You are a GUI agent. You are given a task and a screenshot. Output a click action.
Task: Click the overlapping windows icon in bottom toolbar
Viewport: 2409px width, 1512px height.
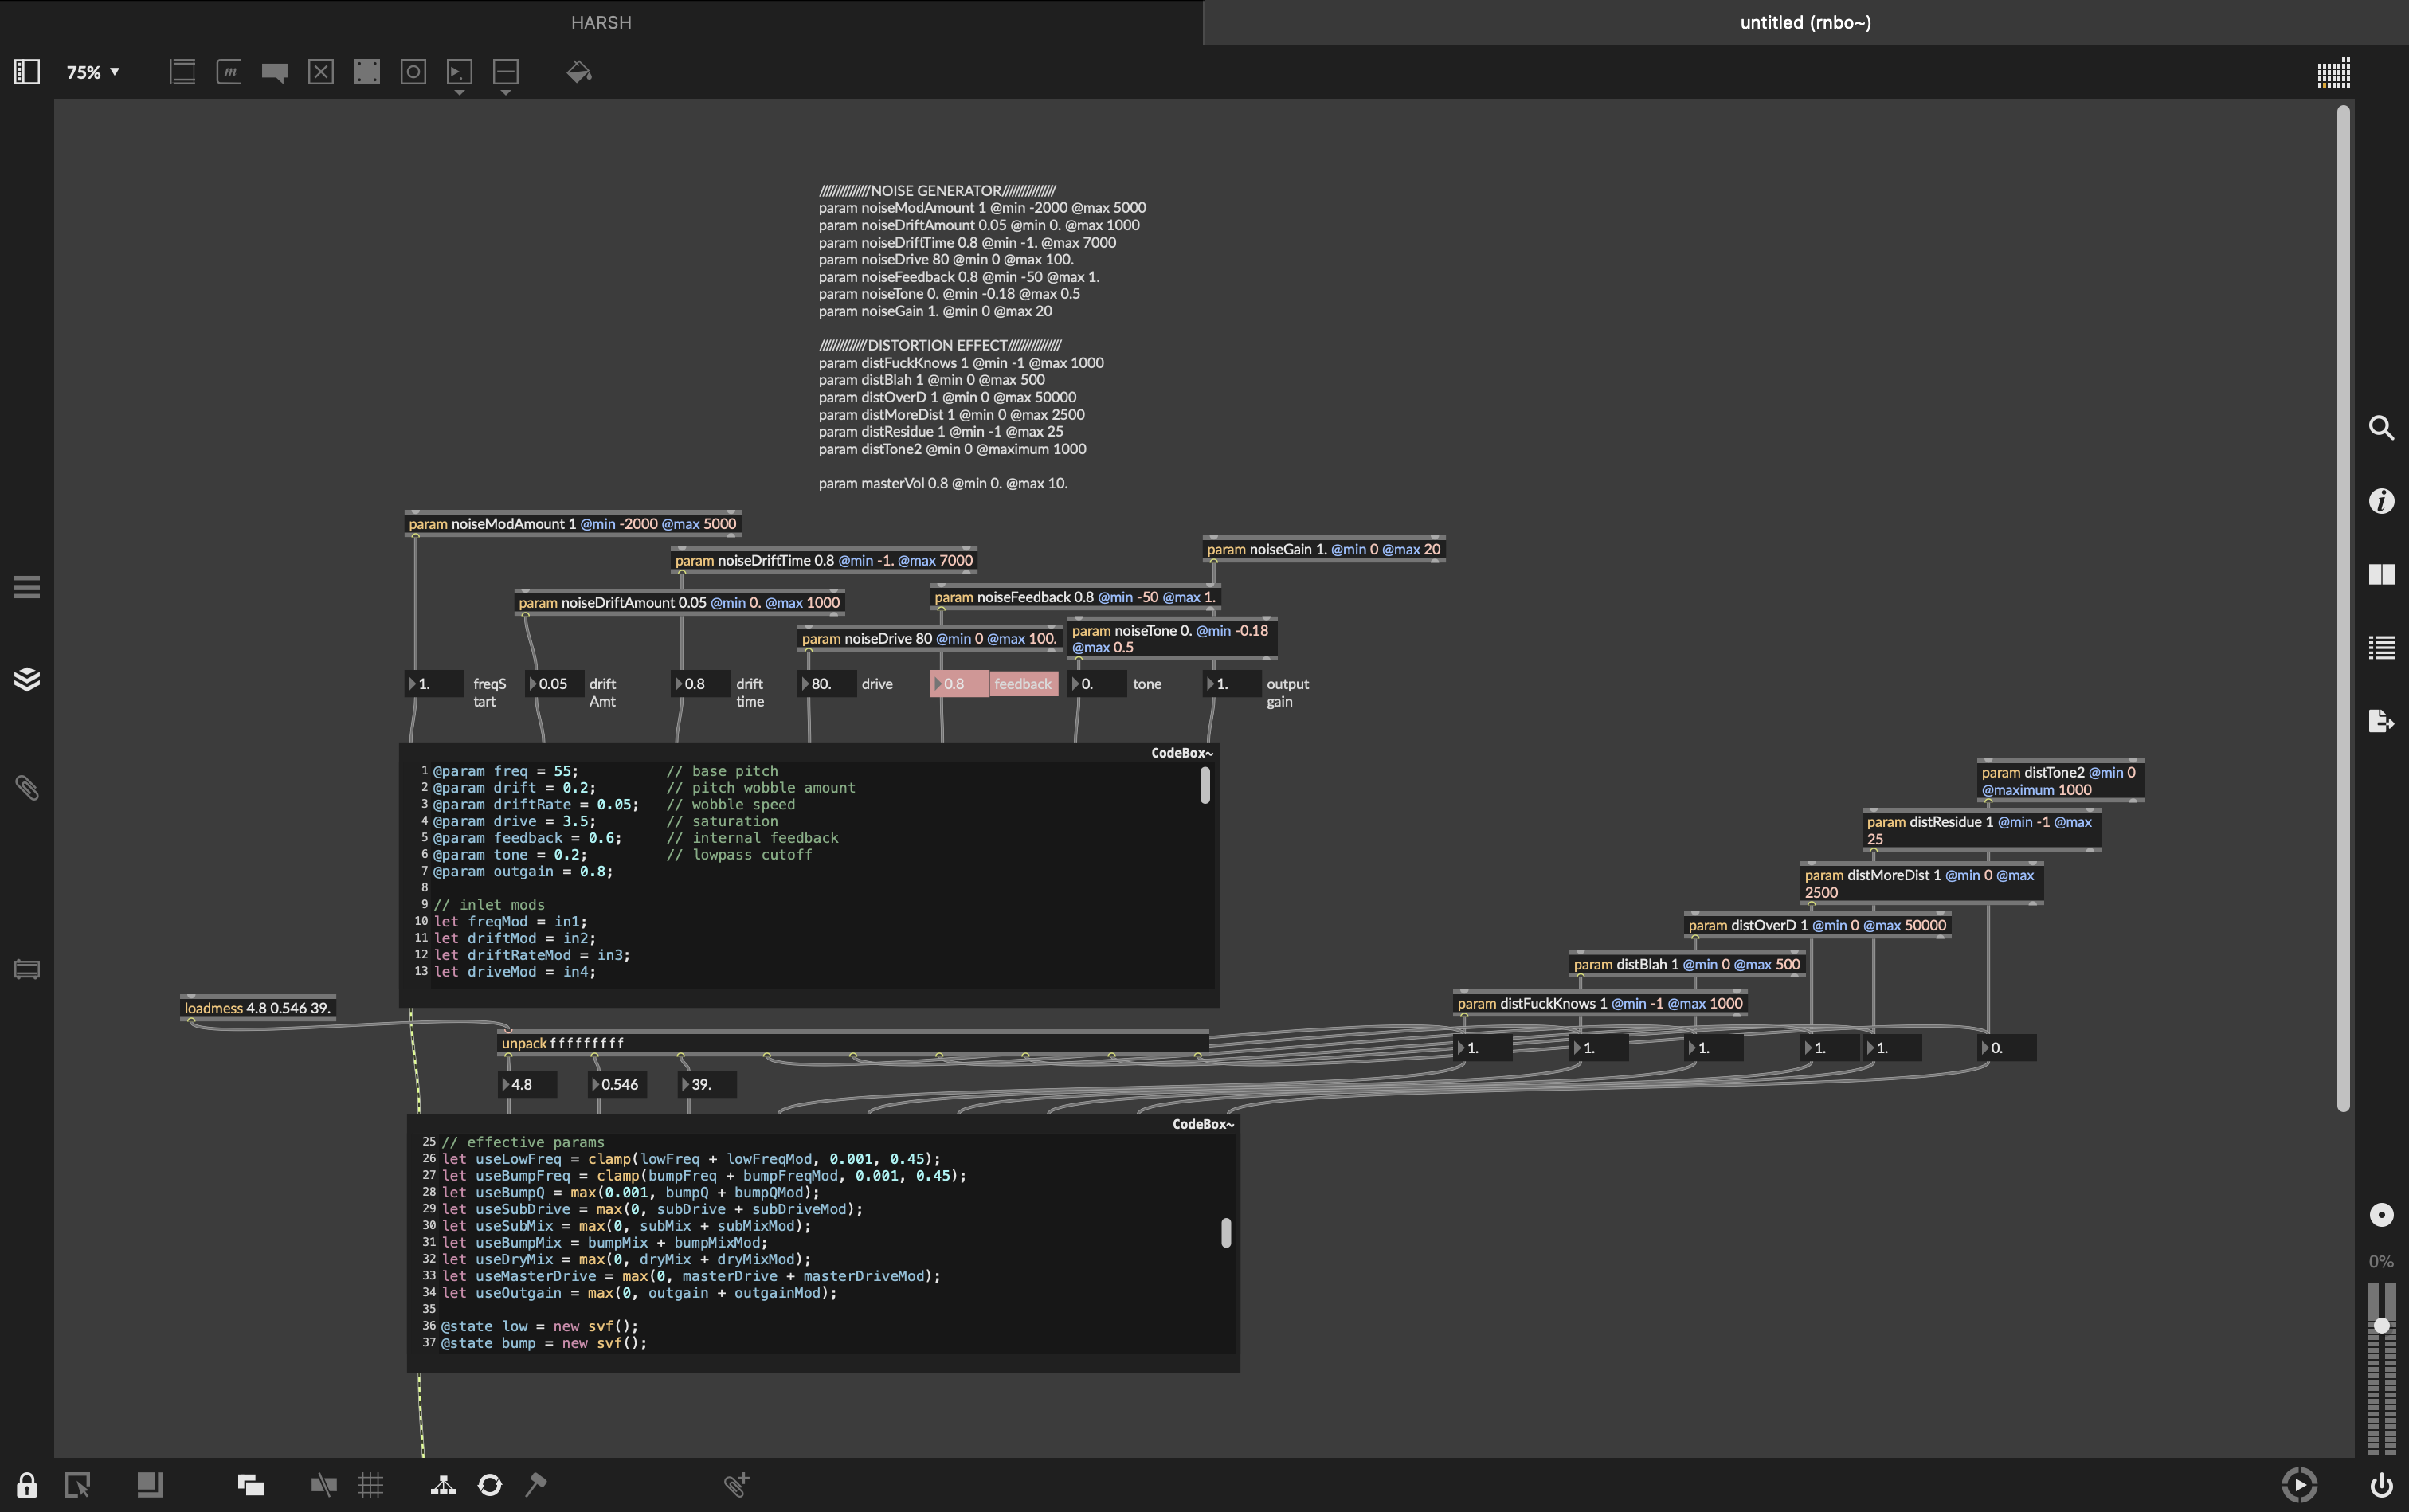(x=250, y=1484)
